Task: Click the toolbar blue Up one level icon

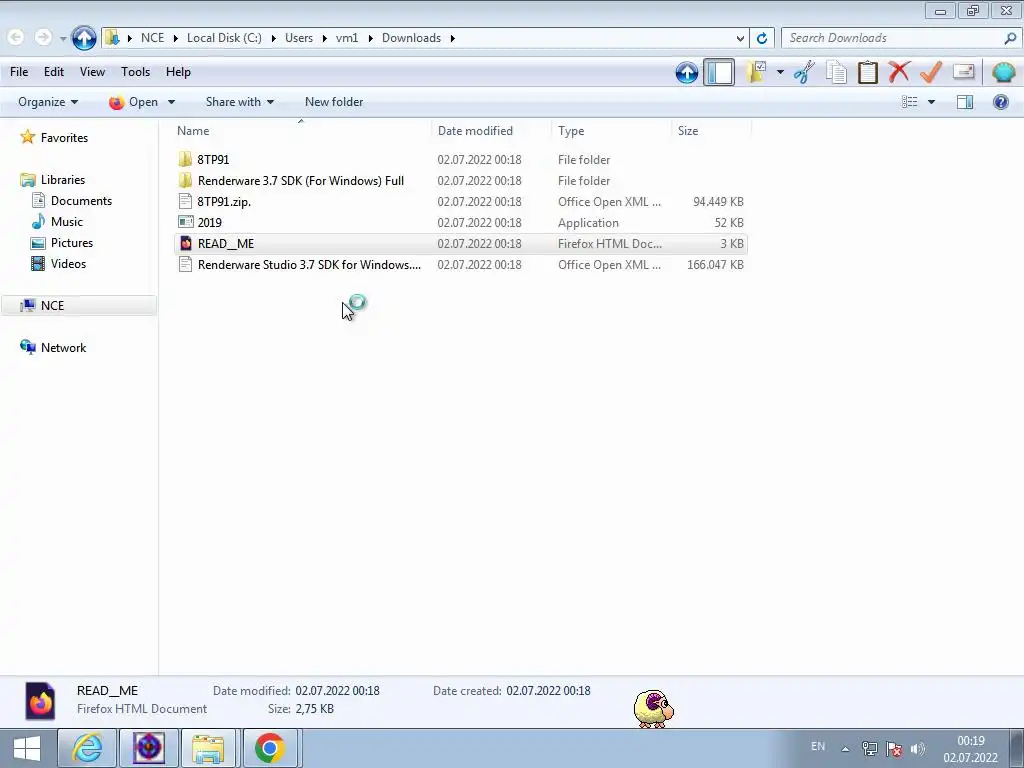Action: click(686, 72)
